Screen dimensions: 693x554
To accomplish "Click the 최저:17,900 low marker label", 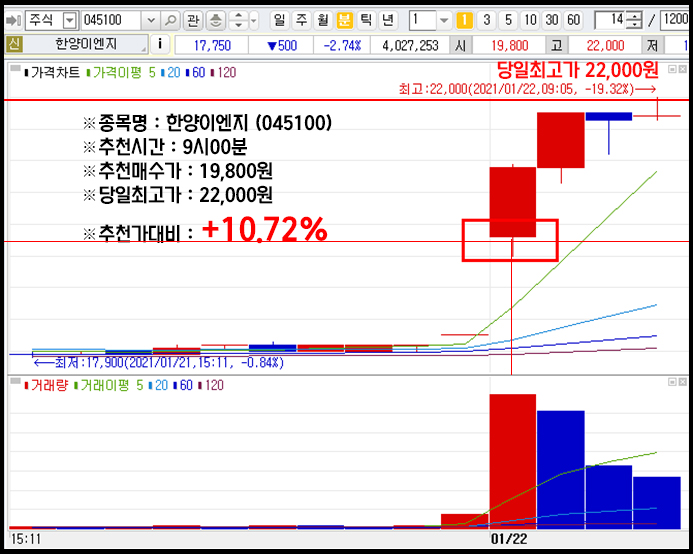I will [x=159, y=363].
